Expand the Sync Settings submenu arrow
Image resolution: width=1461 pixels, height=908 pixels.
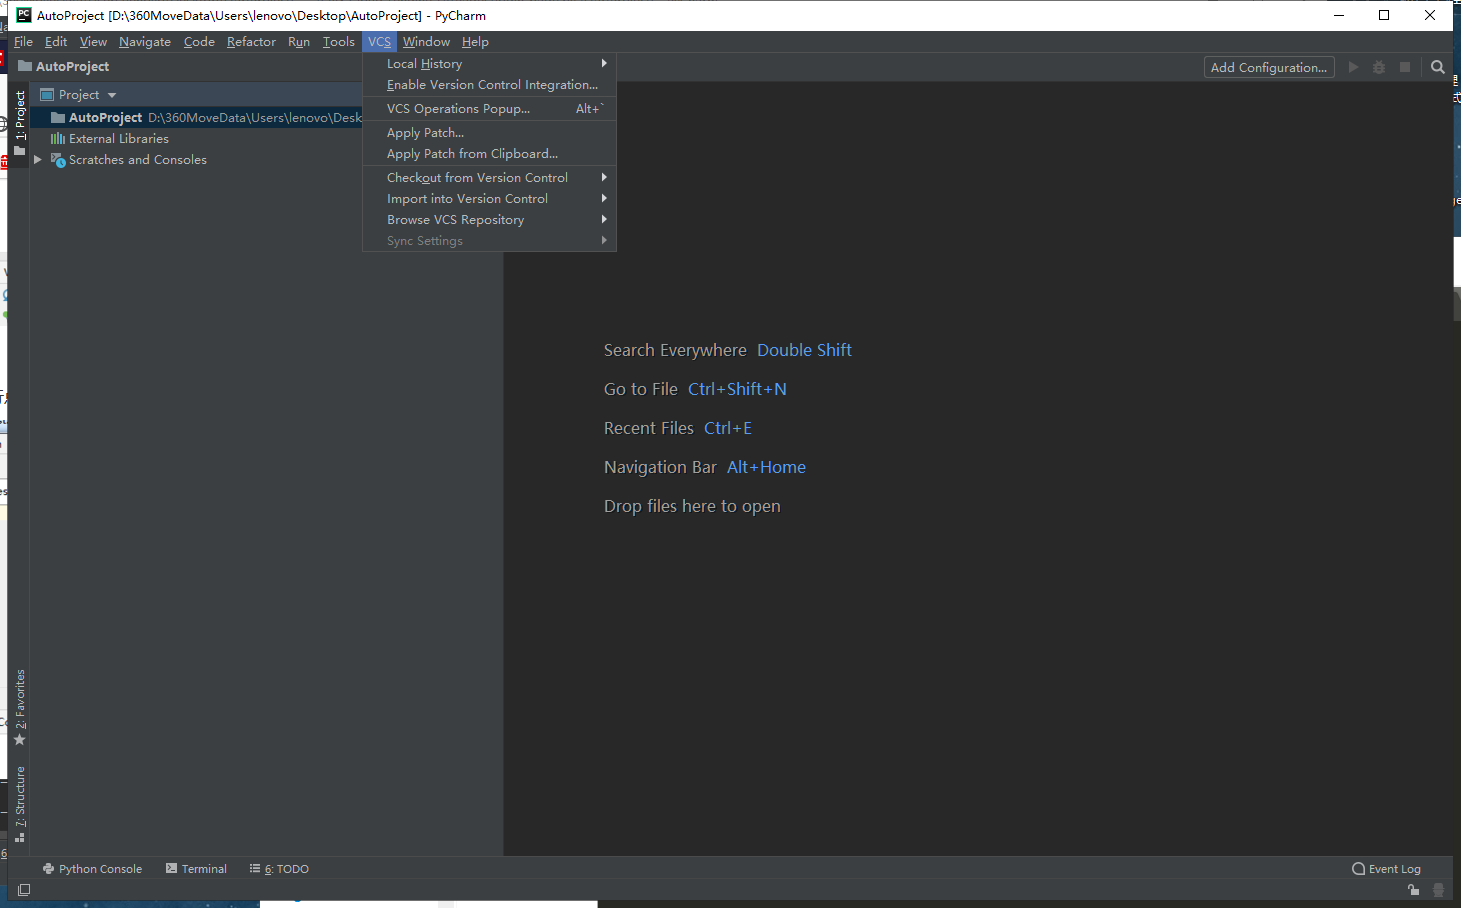click(604, 240)
